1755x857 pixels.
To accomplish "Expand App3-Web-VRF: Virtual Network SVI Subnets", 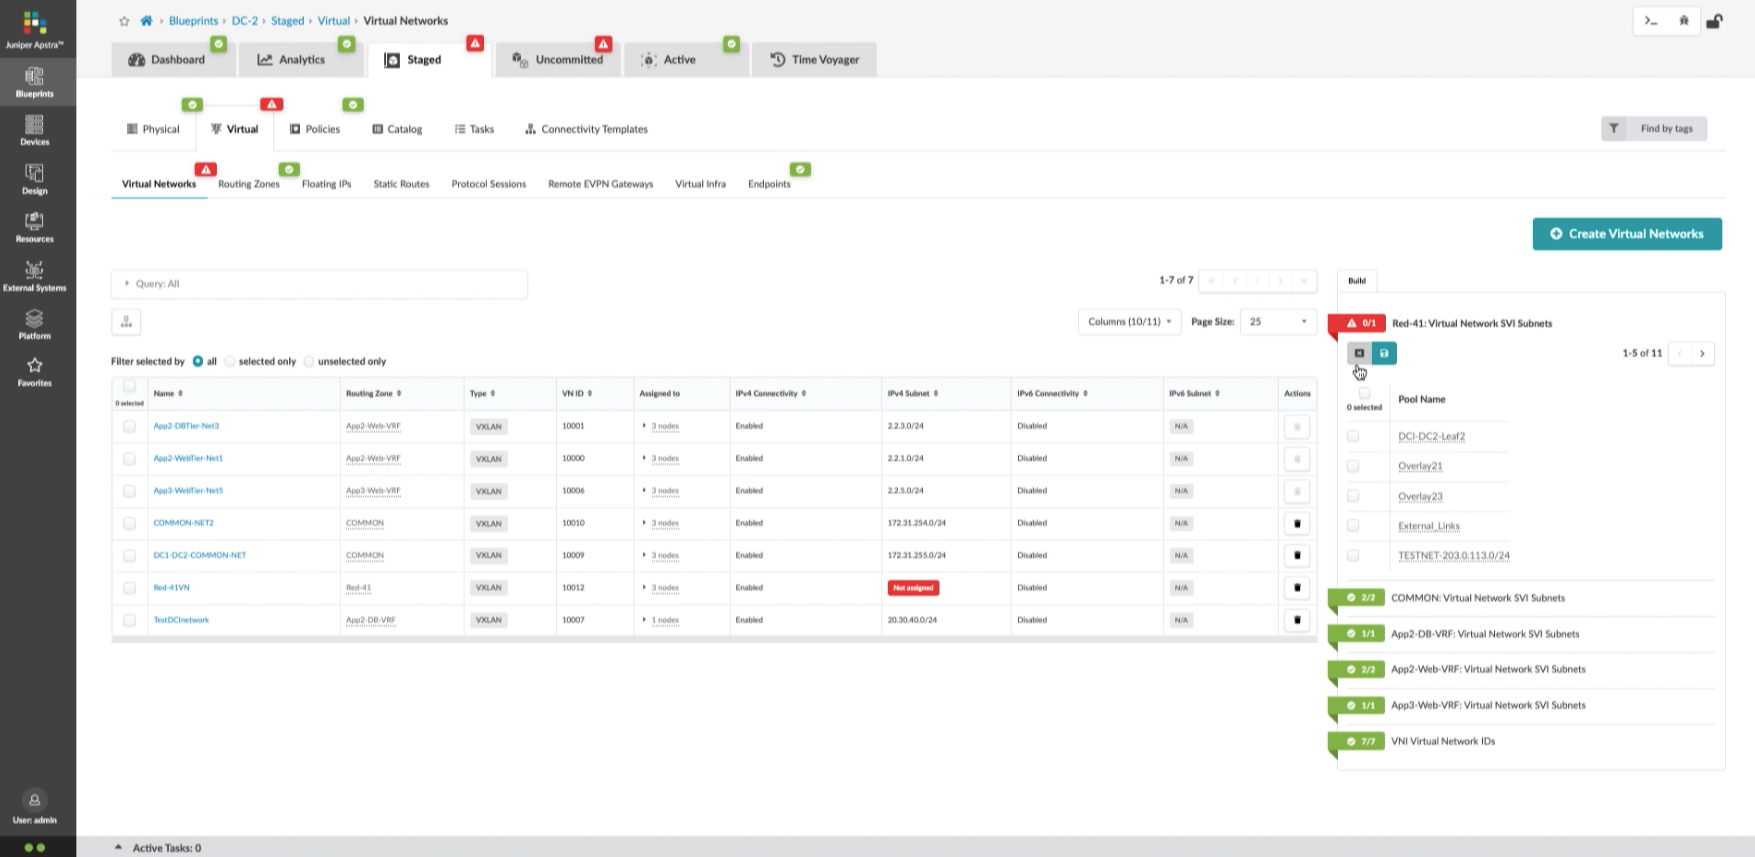I will click(x=1488, y=705).
